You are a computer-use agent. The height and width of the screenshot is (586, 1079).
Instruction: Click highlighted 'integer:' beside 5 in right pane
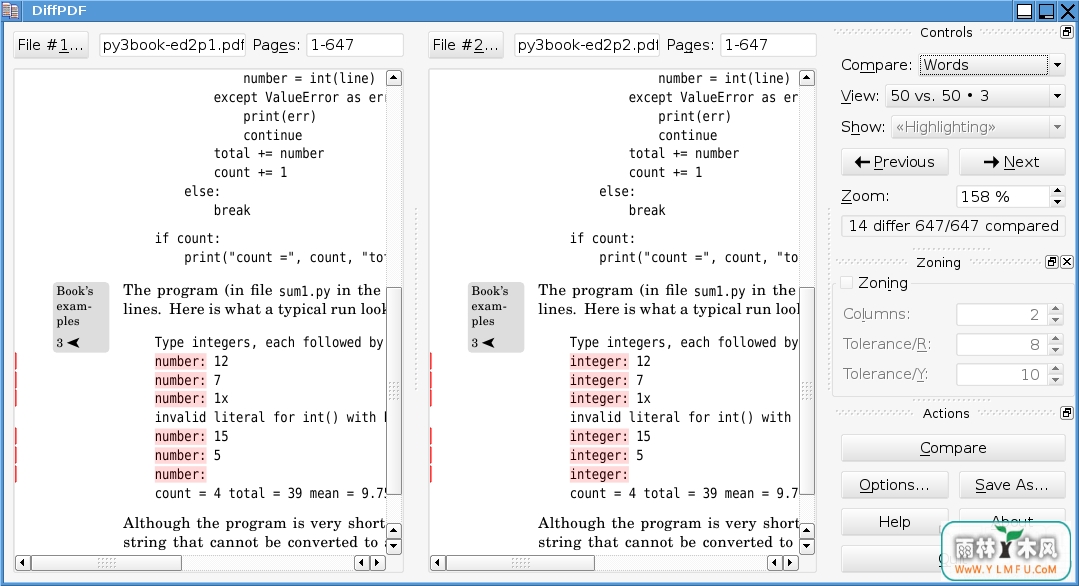tap(599, 455)
